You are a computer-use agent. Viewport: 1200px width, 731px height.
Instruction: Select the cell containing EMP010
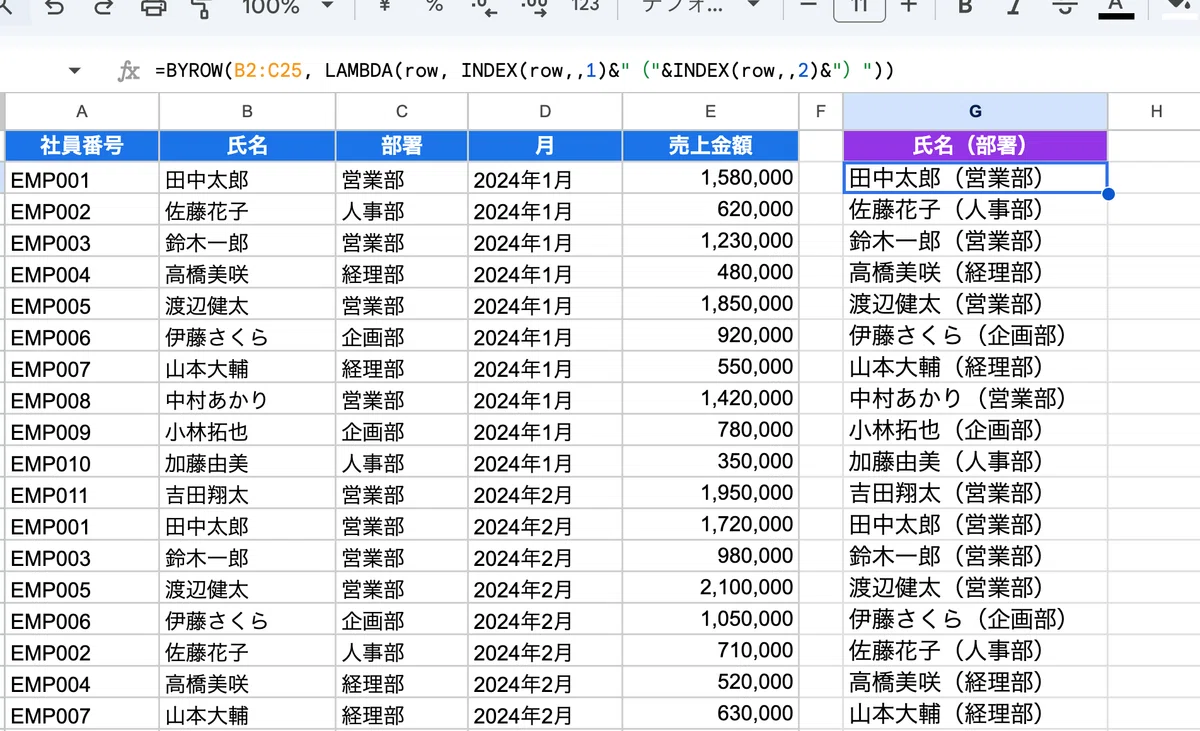point(81,463)
